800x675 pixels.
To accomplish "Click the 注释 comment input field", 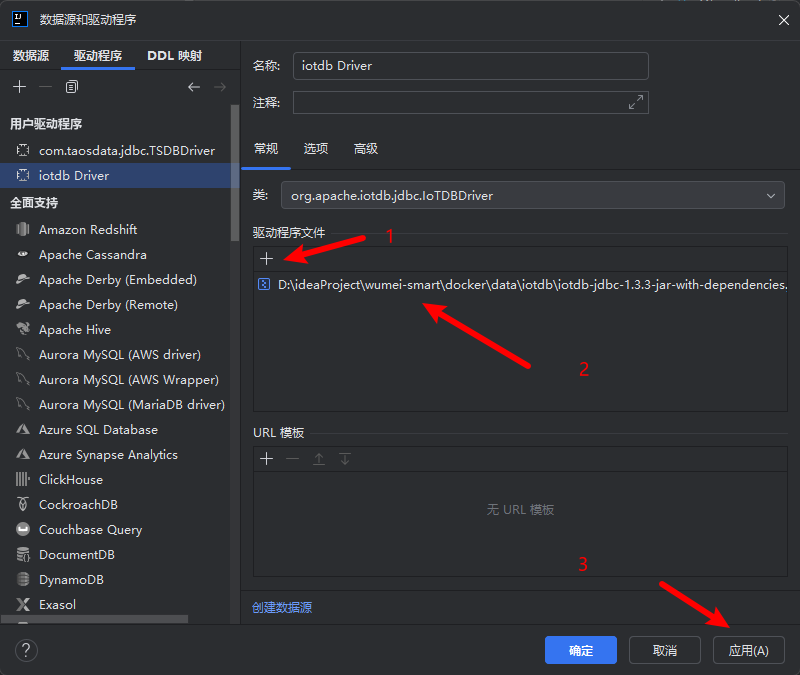I will pos(470,103).
